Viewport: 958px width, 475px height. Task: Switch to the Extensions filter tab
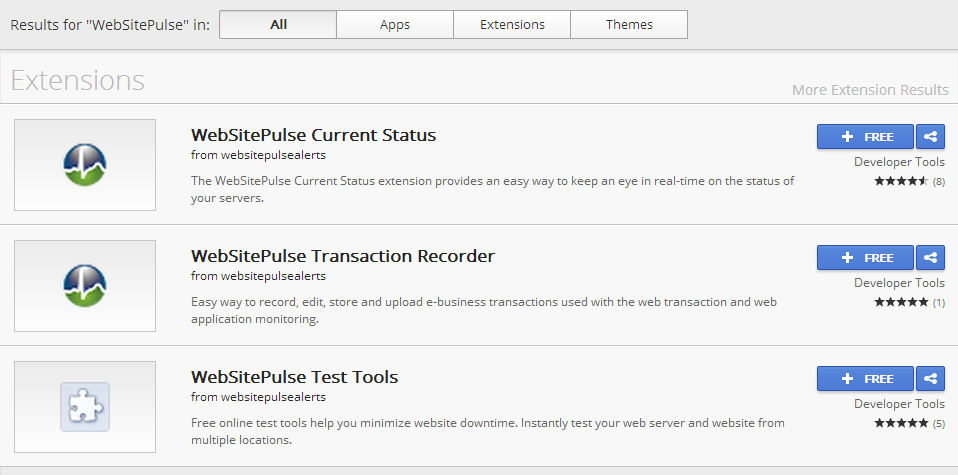pos(512,24)
